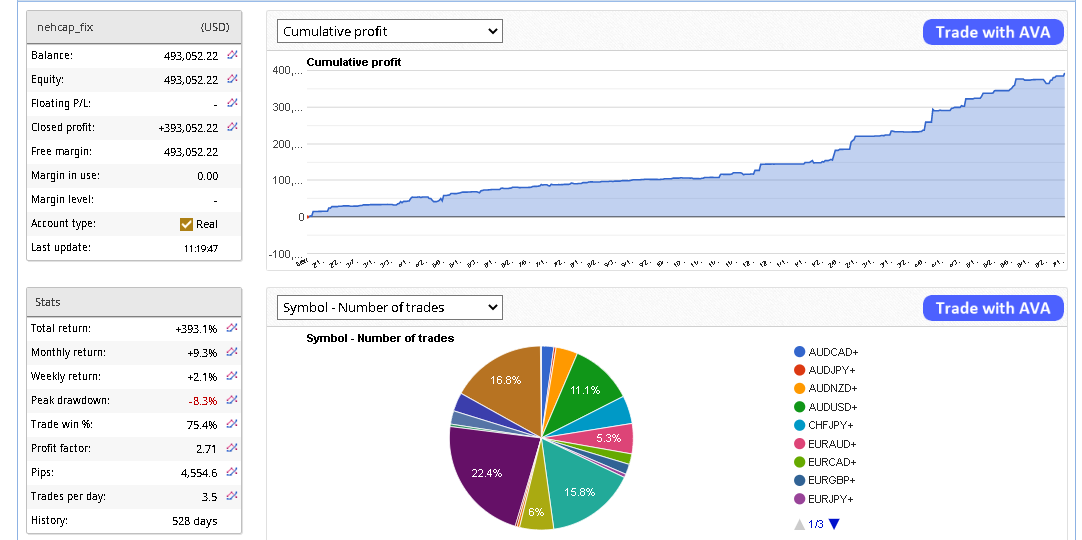The height and width of the screenshot is (540, 1082).
Task: Click the Stats panel header
Action: [134, 302]
